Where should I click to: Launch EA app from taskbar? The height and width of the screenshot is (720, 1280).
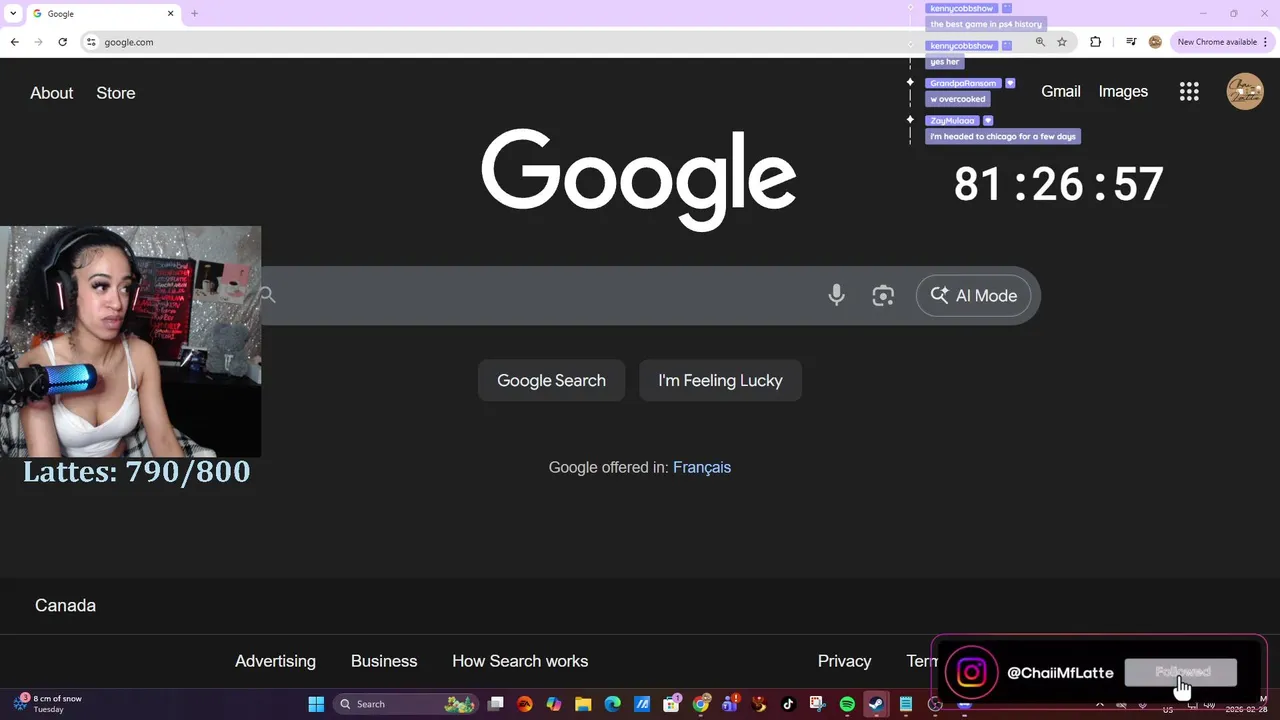point(524,704)
